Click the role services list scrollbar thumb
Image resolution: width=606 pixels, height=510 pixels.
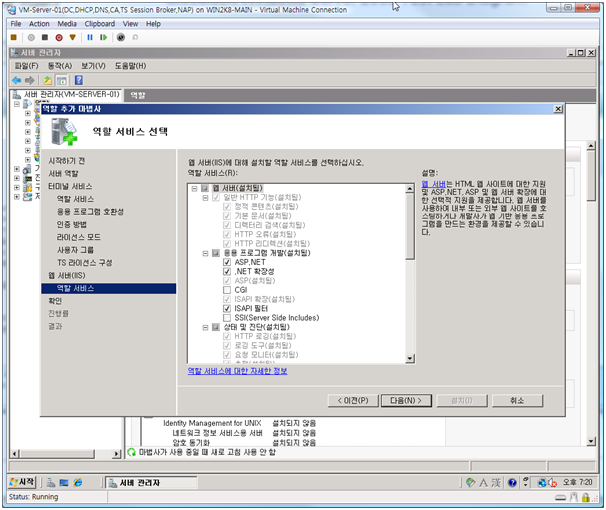click(410, 226)
